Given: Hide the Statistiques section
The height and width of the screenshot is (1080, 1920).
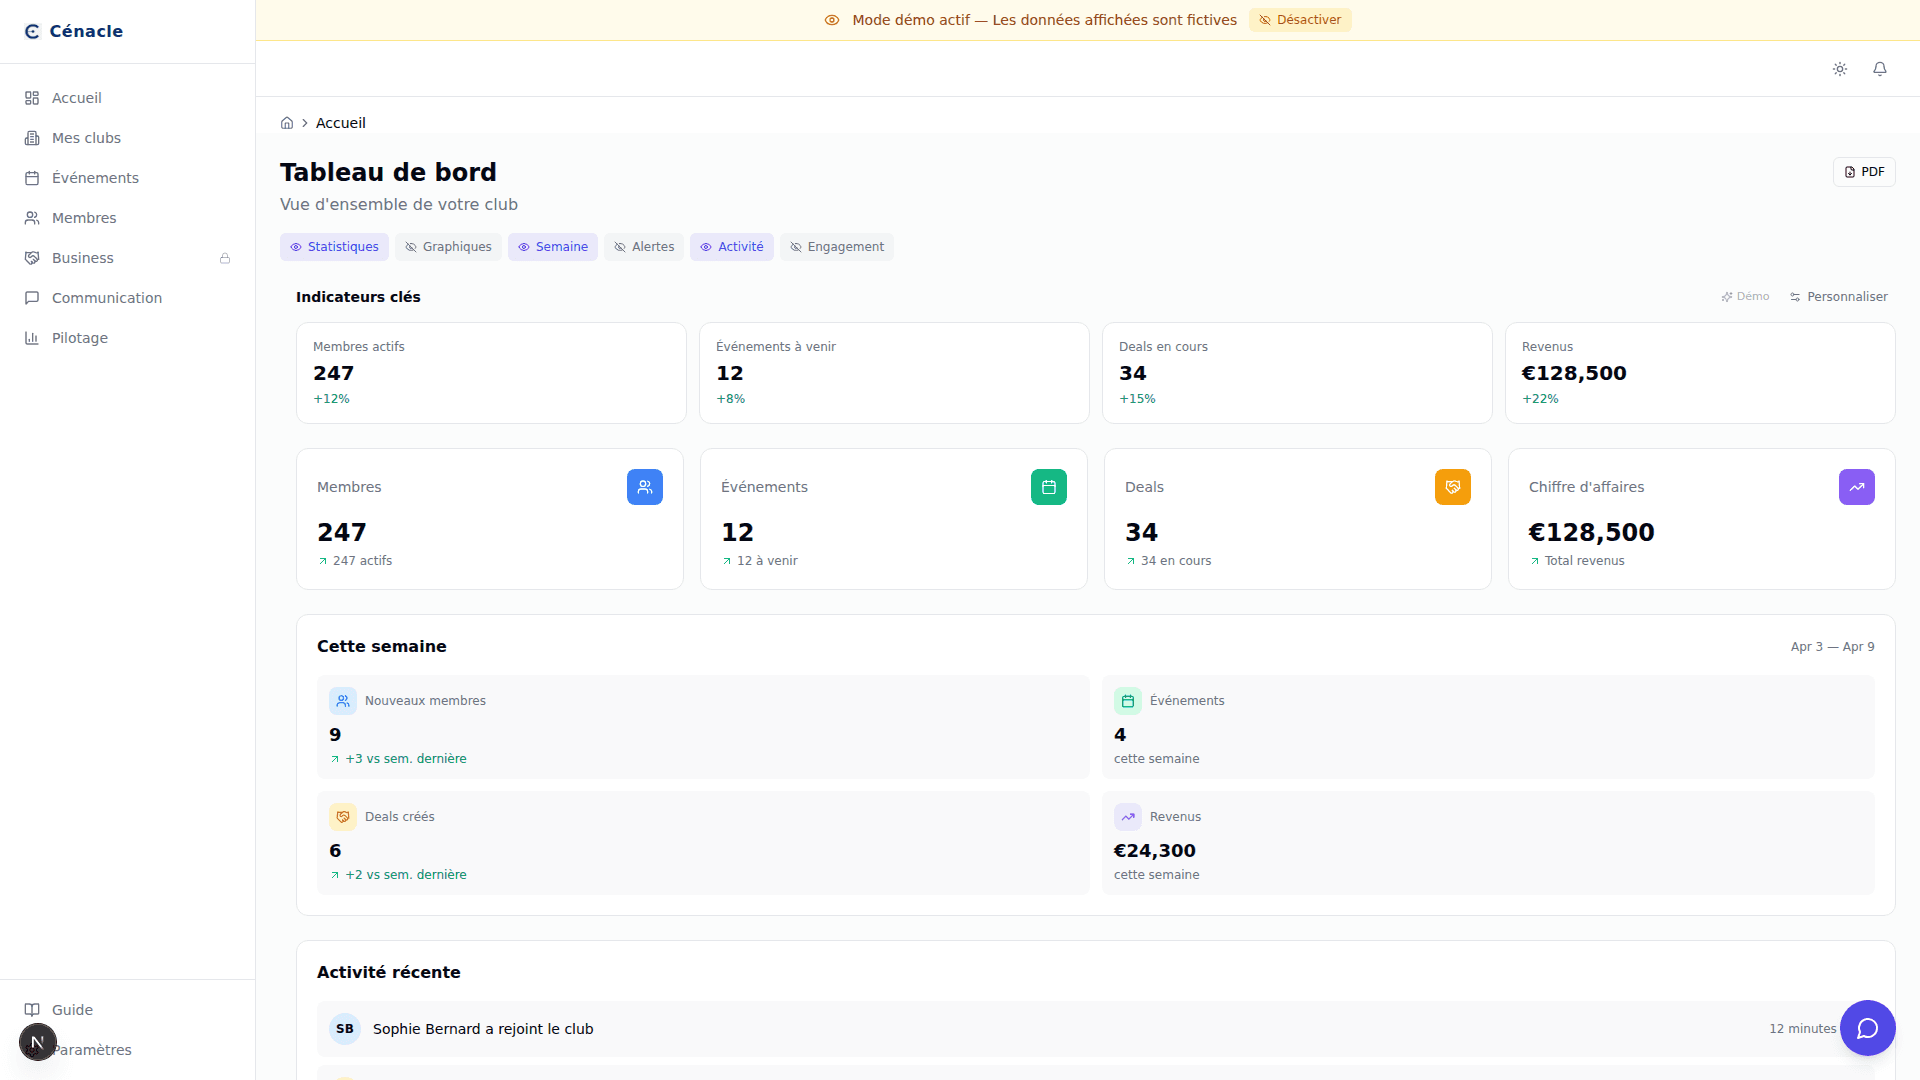Looking at the screenshot, I should [334, 246].
